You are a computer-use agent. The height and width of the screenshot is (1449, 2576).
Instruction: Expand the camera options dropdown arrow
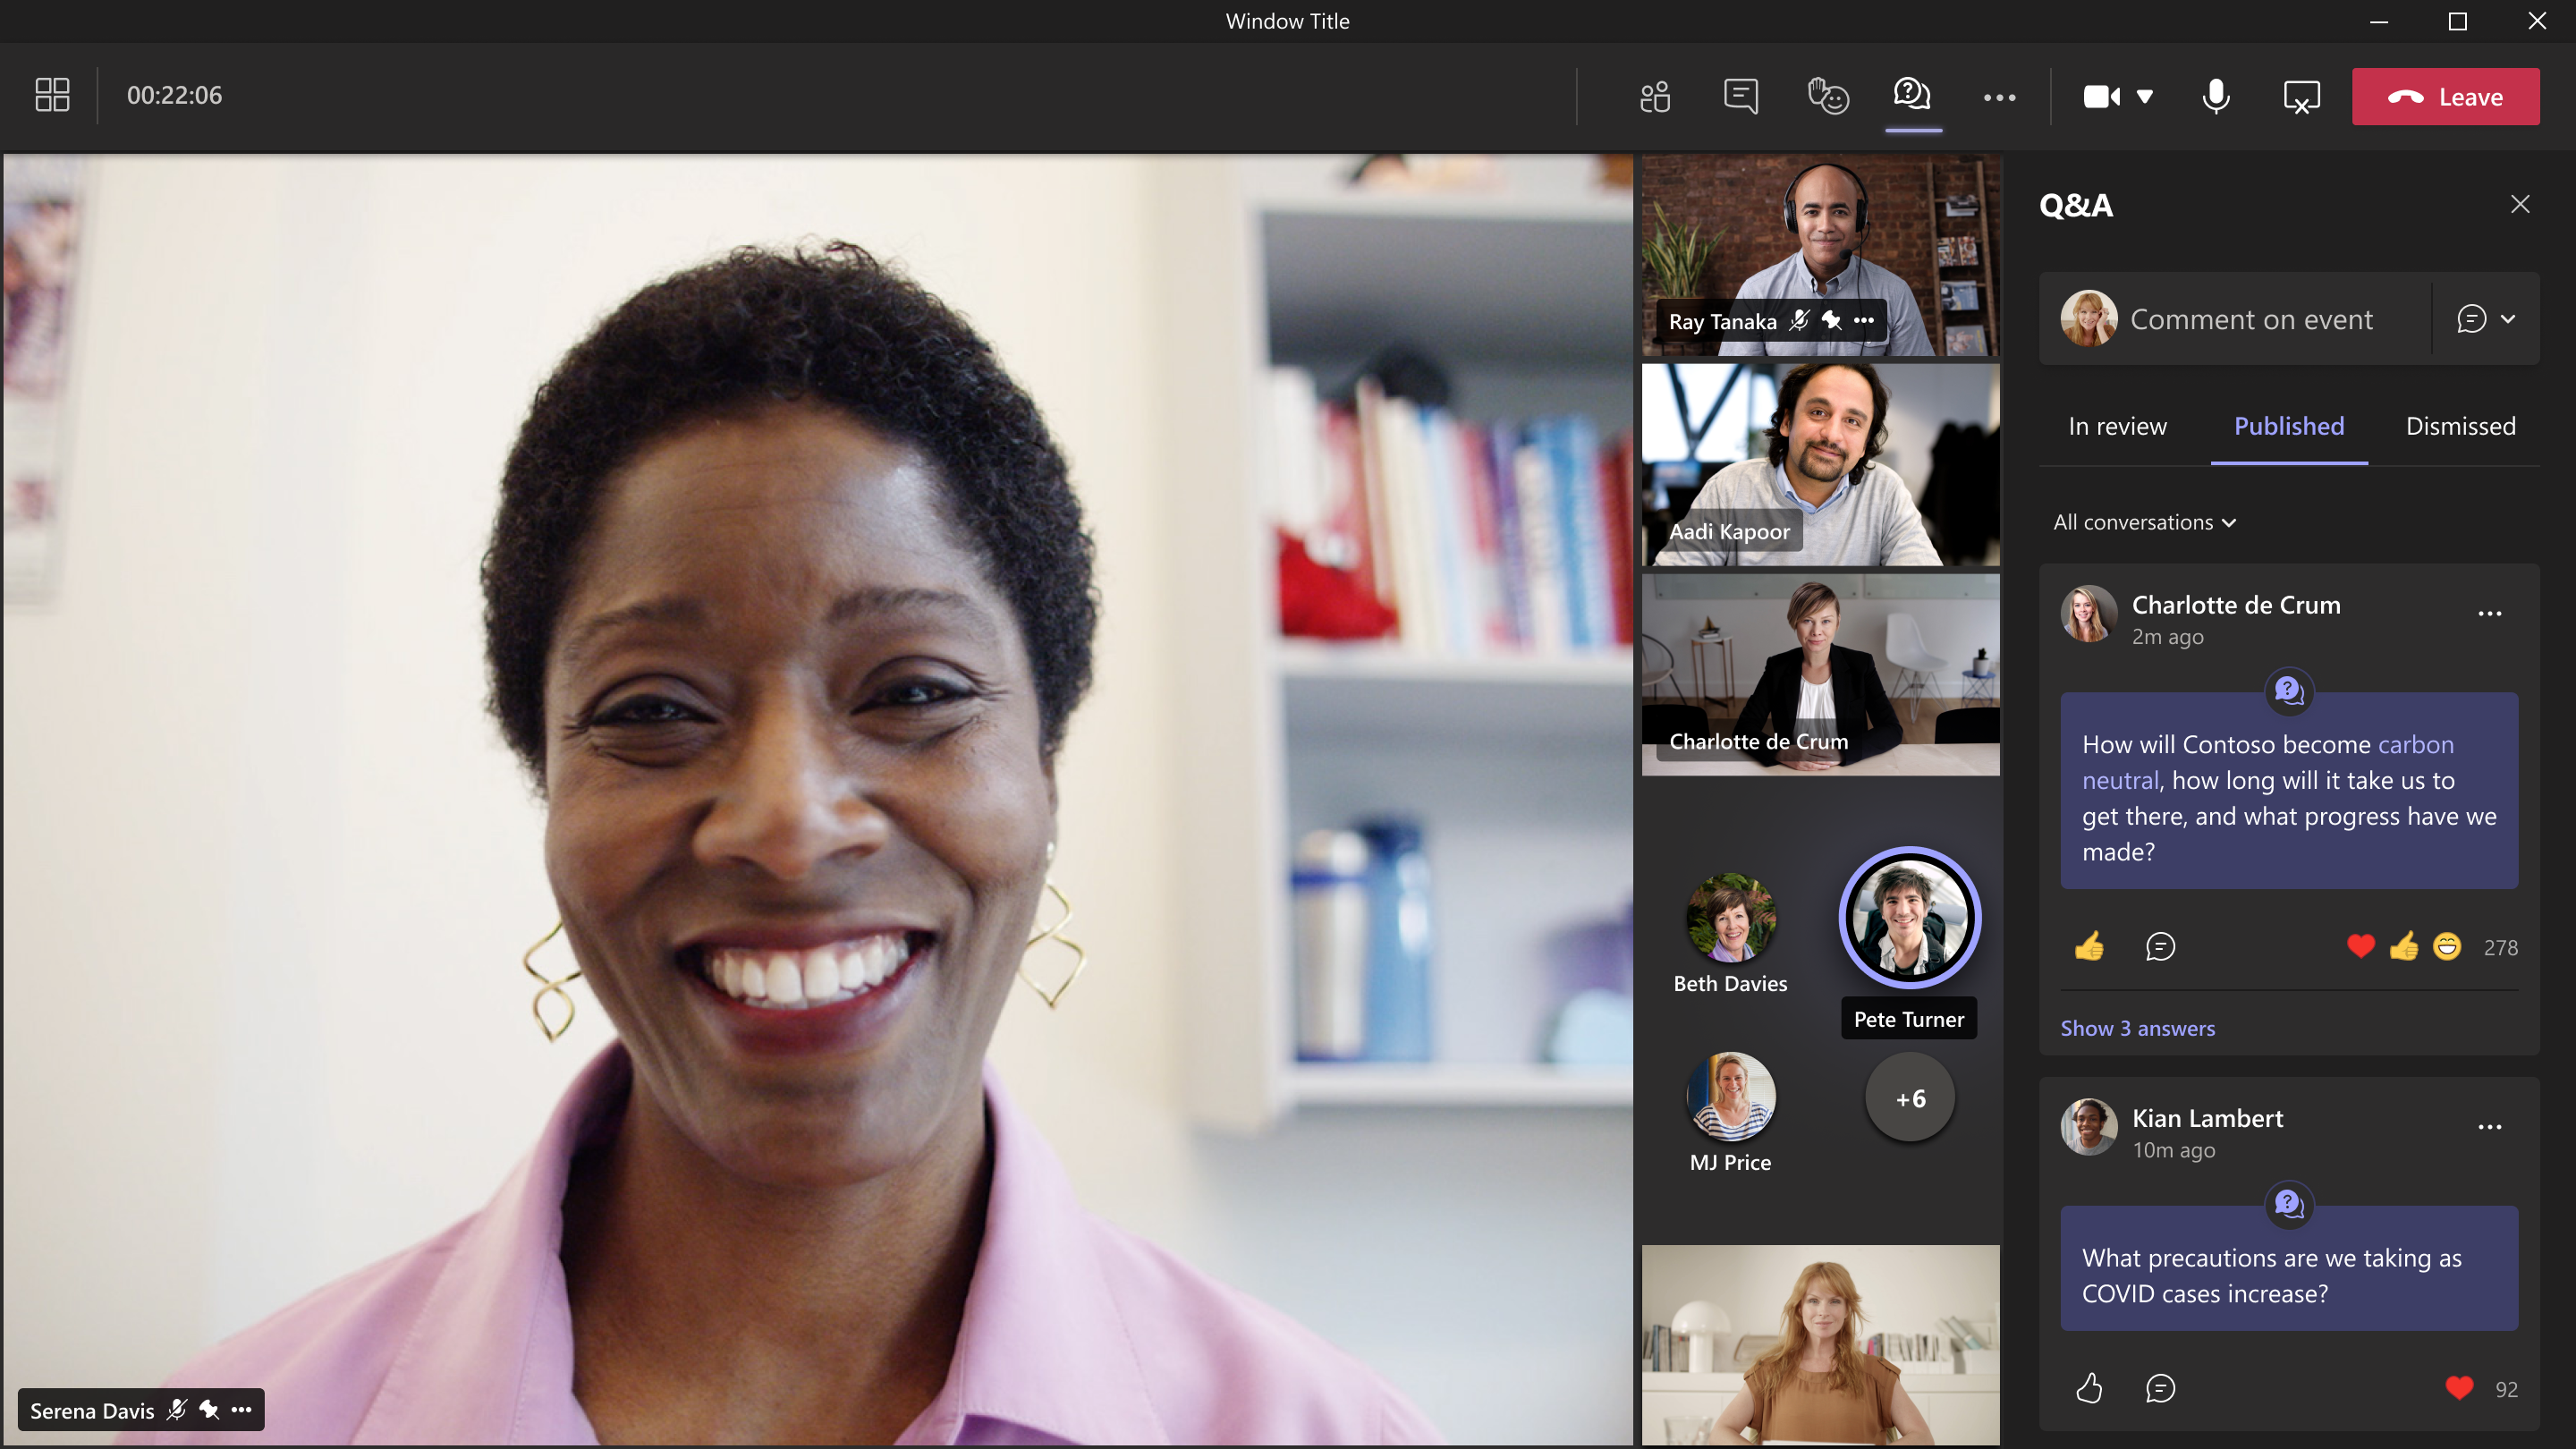pos(2145,97)
